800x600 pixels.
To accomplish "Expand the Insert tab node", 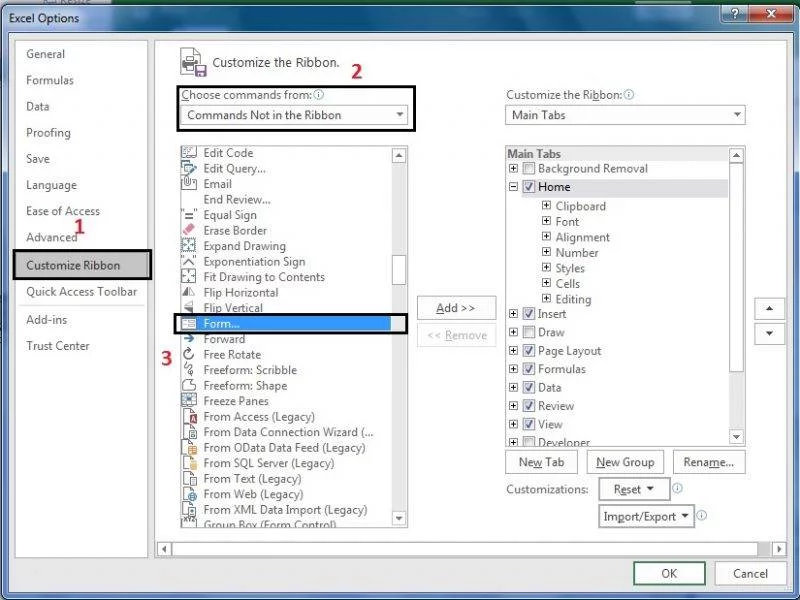I will (513, 314).
